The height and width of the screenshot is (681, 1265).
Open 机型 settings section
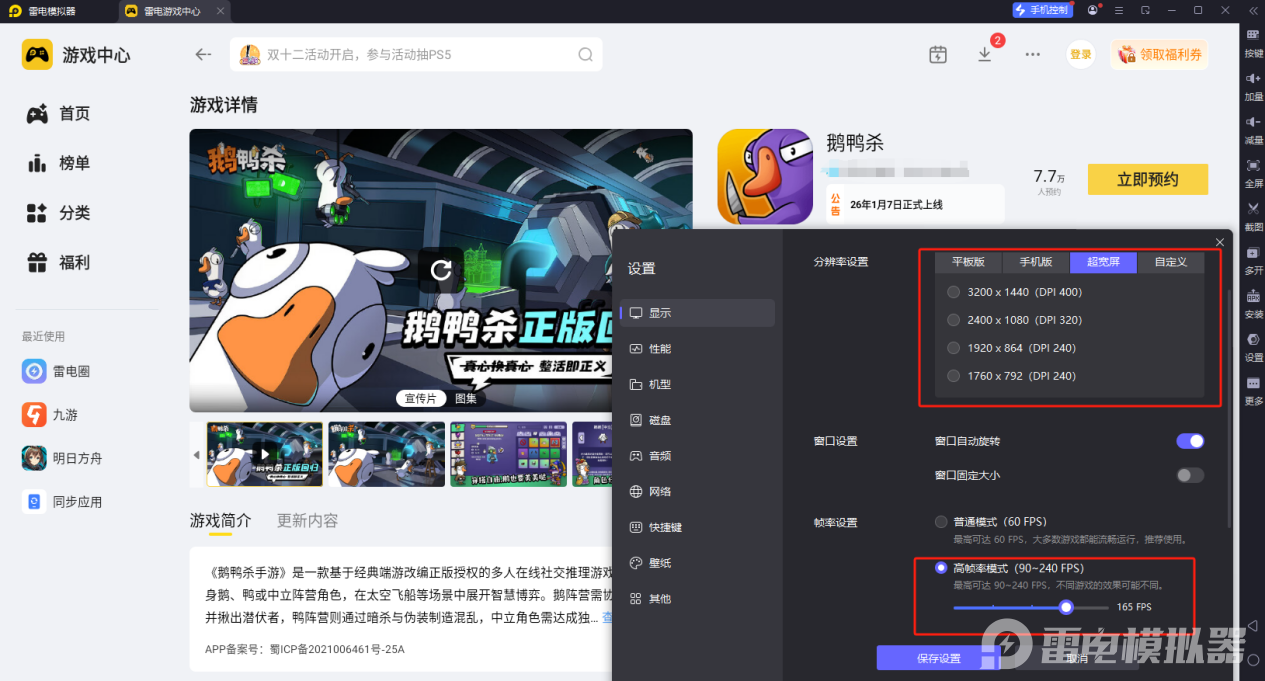[697, 384]
